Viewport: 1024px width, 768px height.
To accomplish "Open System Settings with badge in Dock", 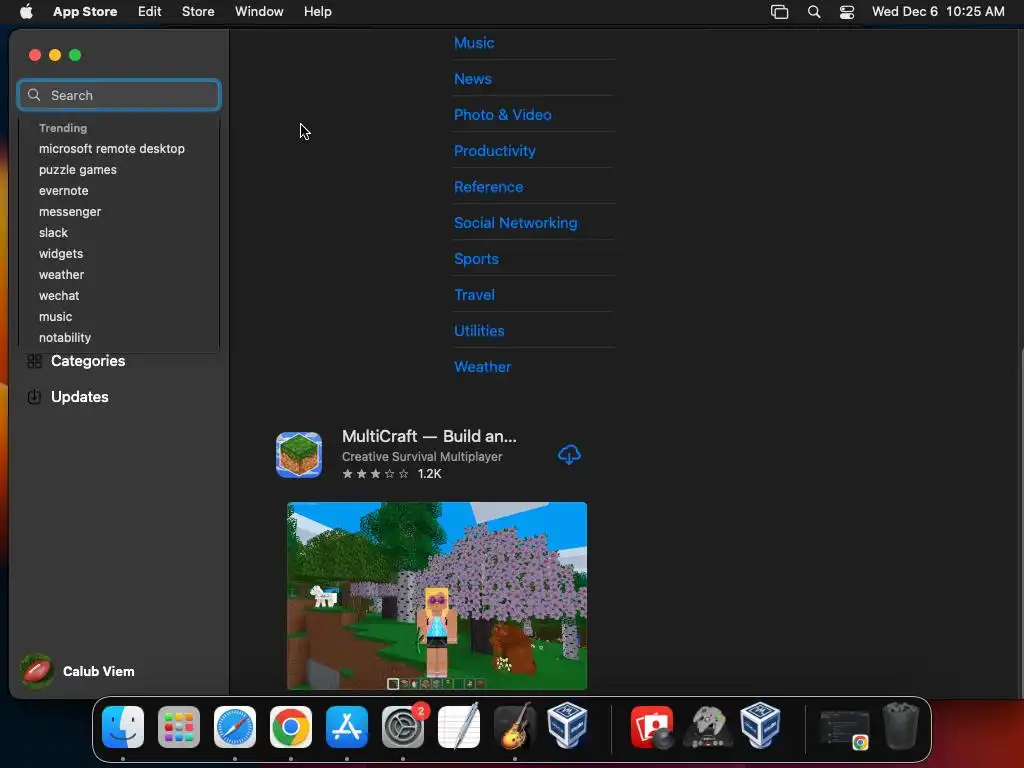I will click(x=403, y=727).
